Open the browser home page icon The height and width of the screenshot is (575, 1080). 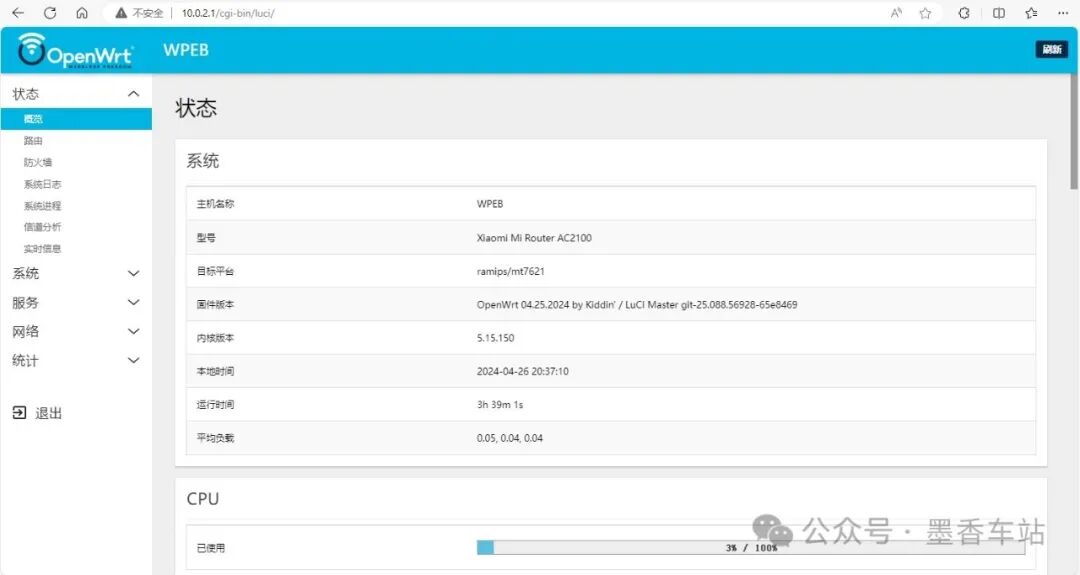point(82,13)
